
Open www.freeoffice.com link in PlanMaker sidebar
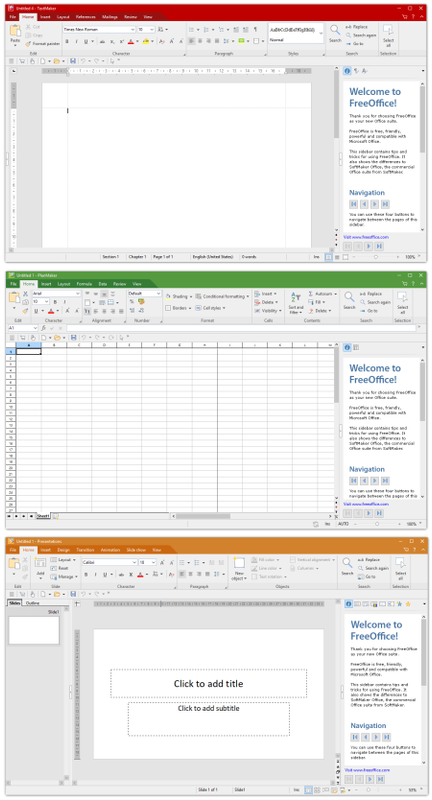tap(366, 504)
